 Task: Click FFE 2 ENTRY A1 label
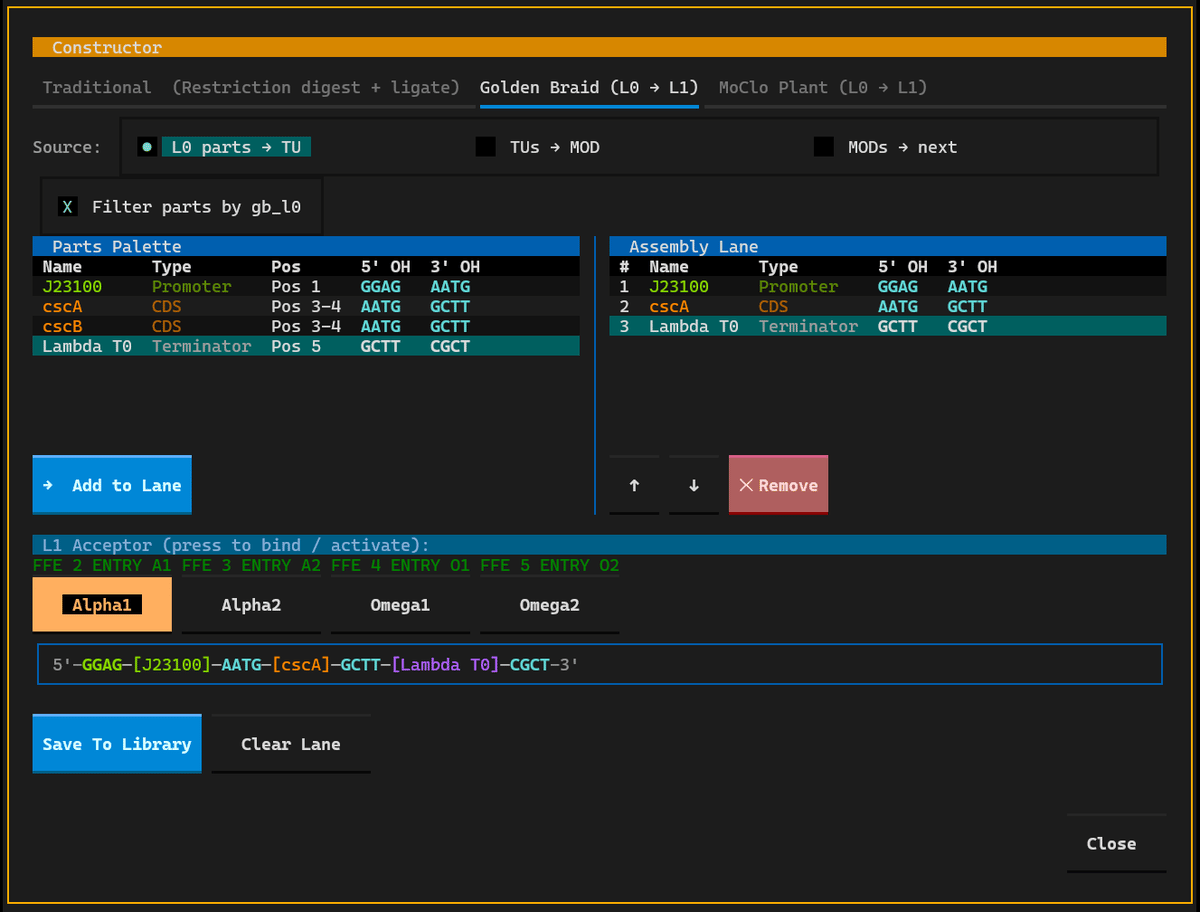click(102, 566)
